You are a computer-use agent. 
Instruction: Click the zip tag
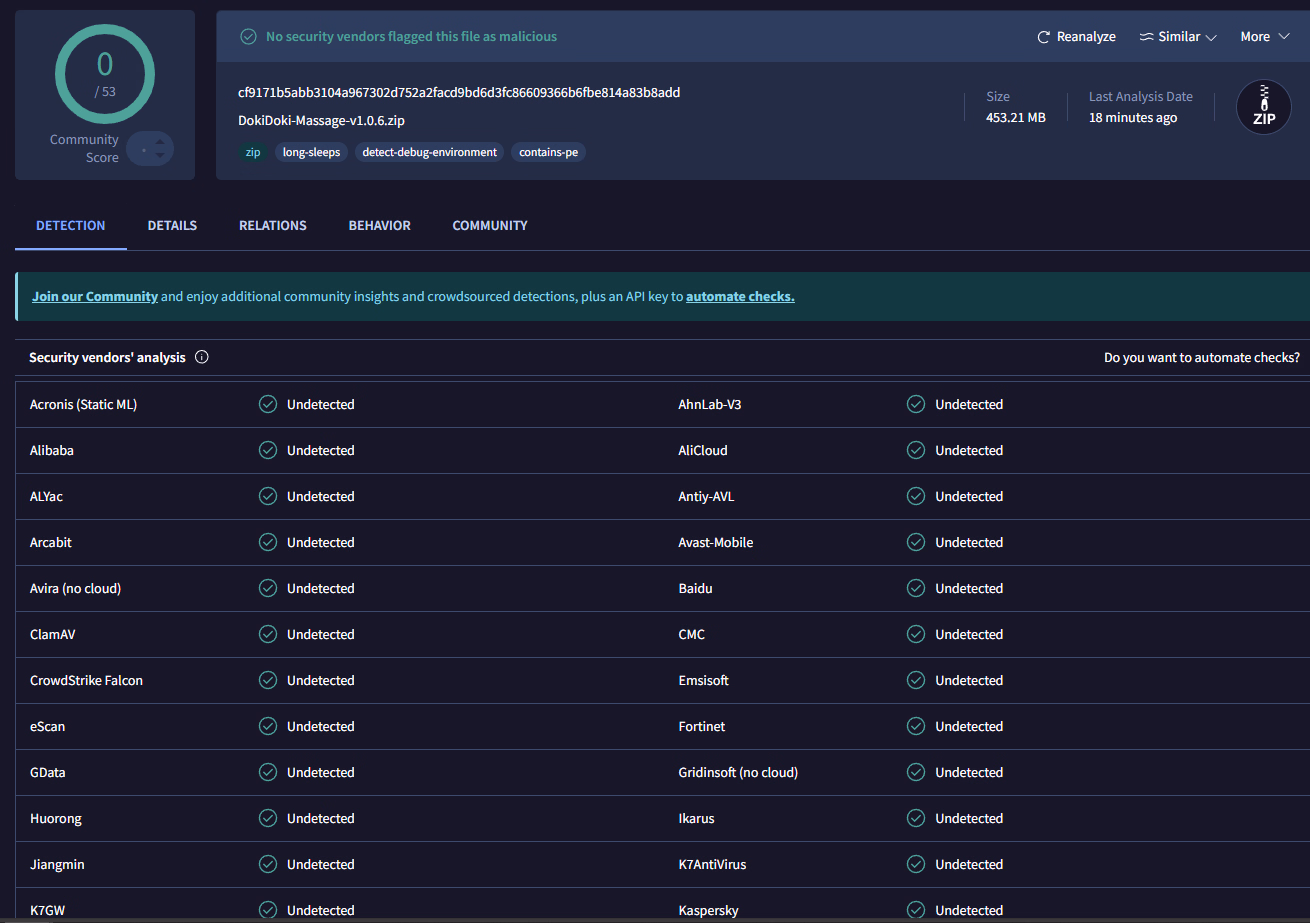252,153
